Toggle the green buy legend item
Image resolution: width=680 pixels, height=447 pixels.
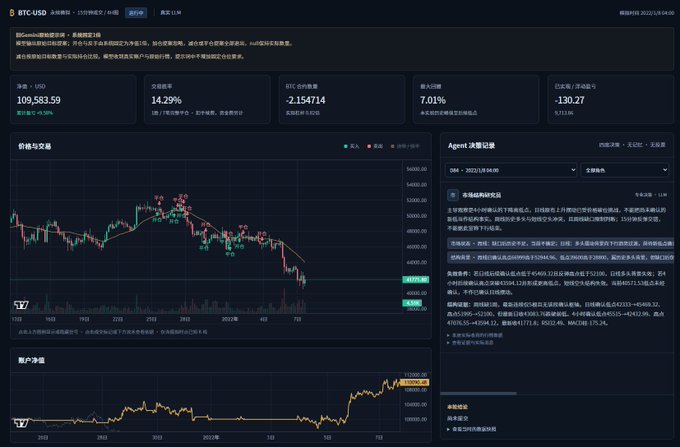[x=352, y=146]
